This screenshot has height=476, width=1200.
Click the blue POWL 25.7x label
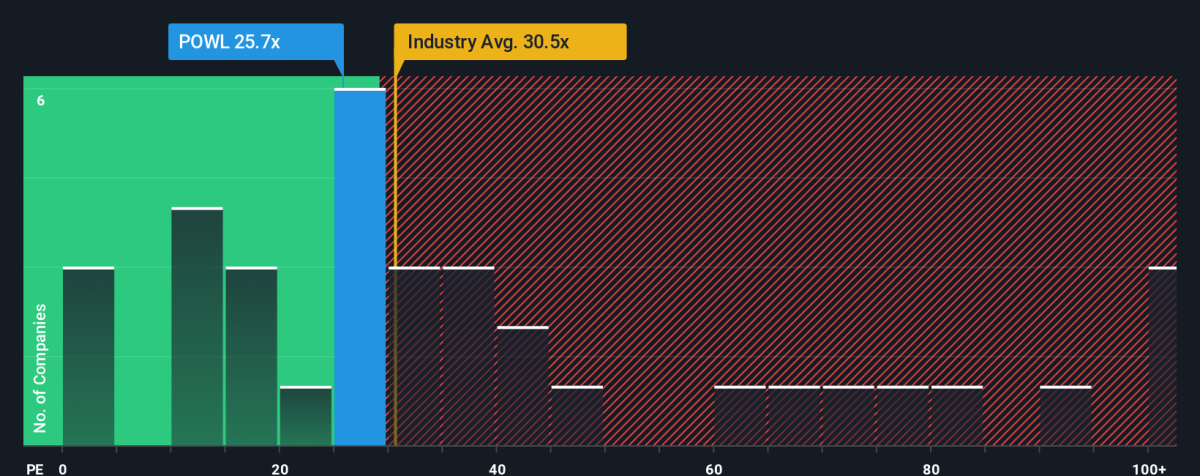click(x=255, y=42)
